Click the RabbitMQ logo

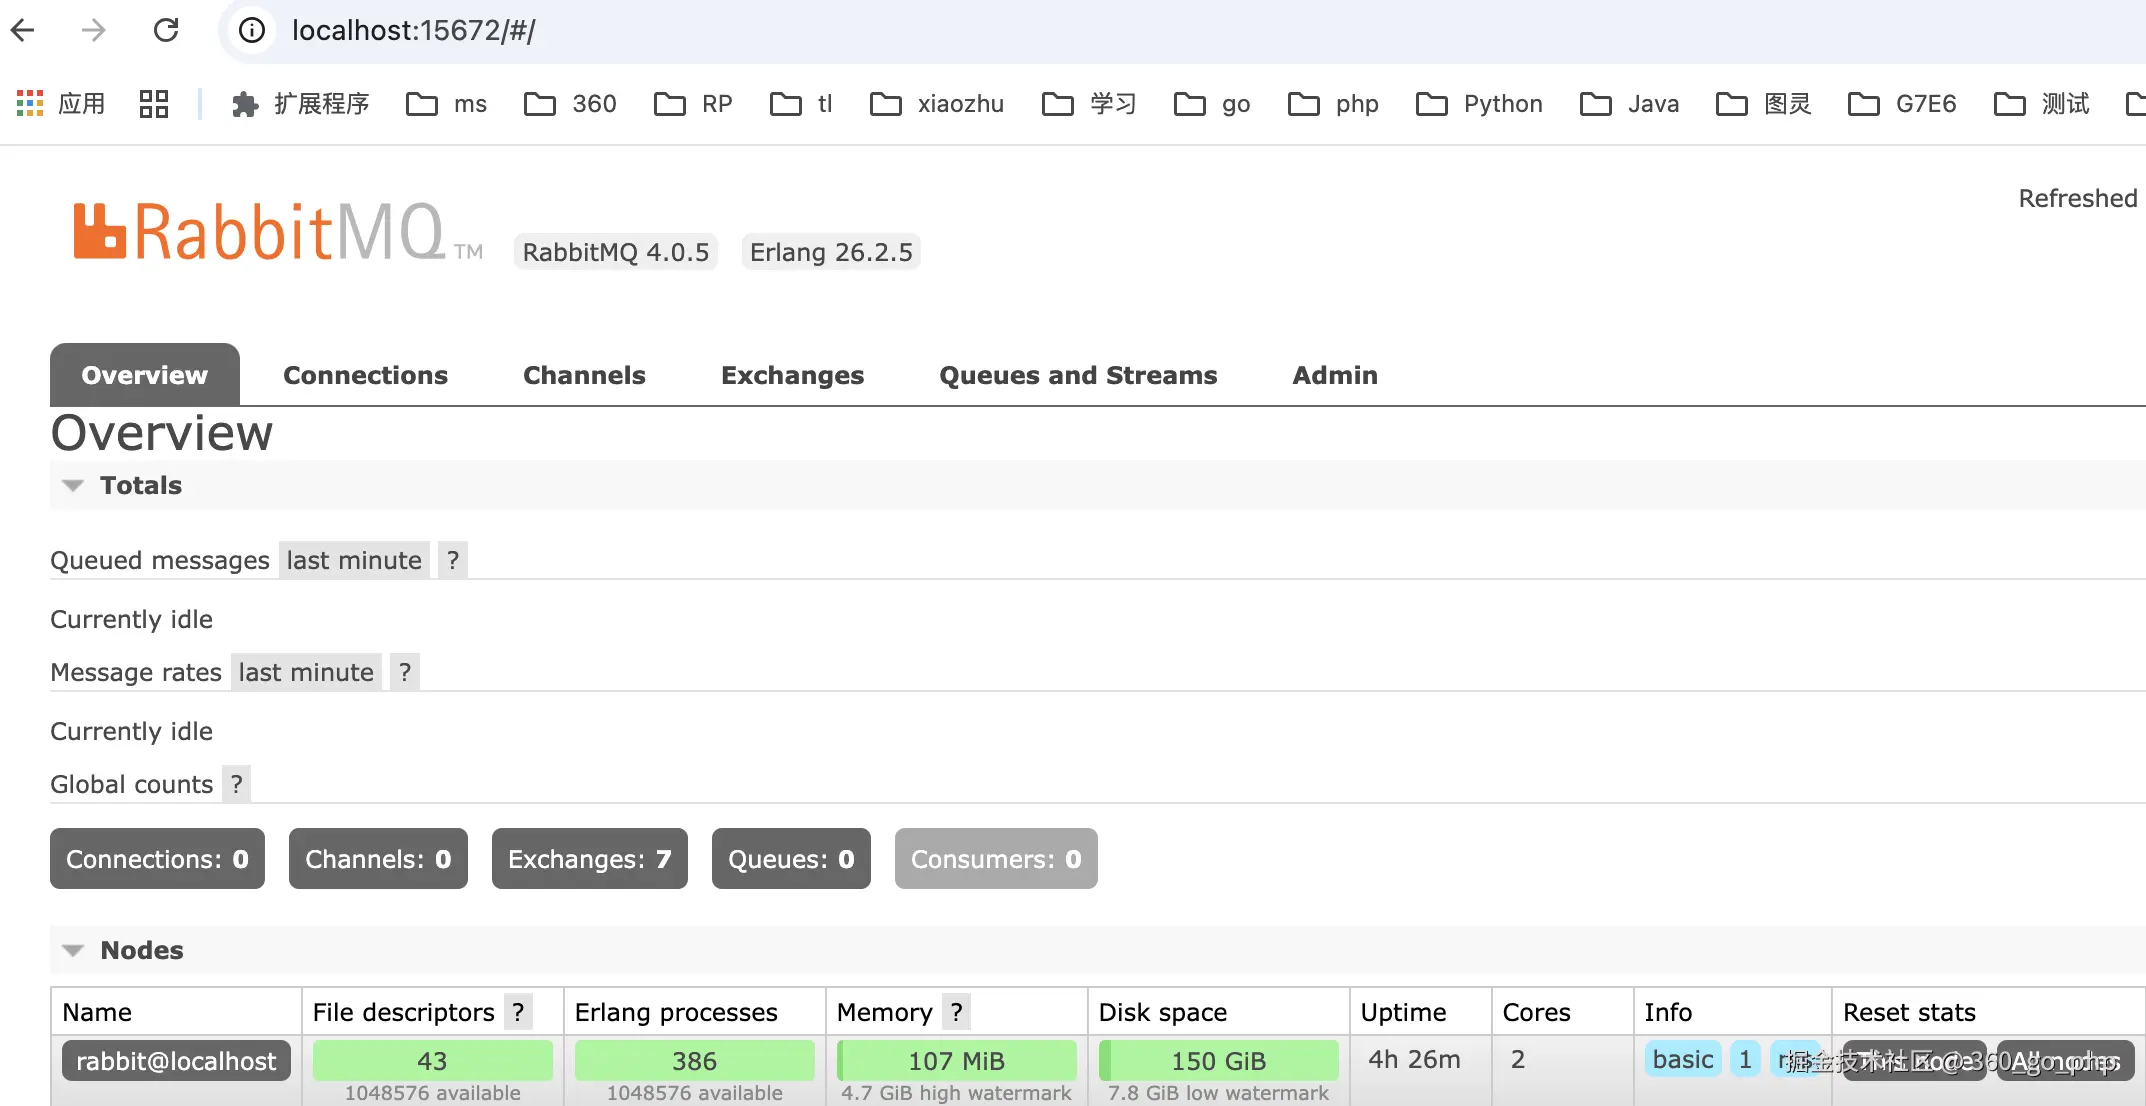259,232
